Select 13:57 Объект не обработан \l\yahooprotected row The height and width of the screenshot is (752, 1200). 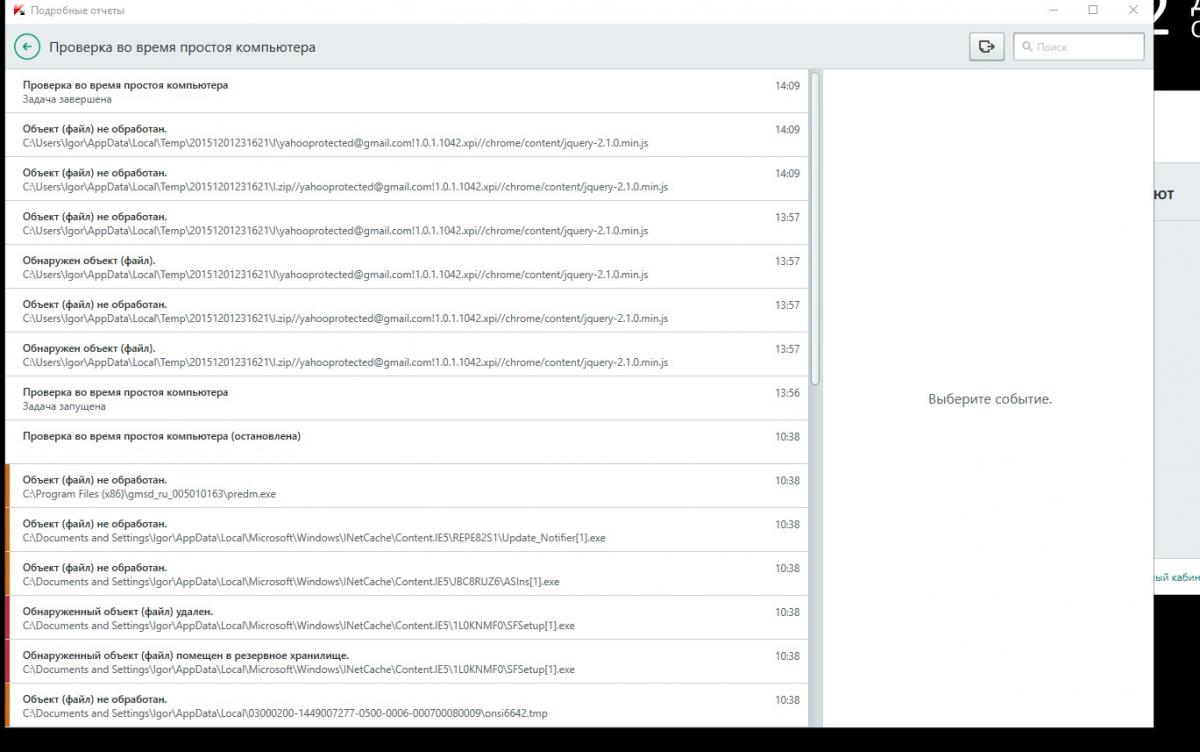(x=407, y=223)
